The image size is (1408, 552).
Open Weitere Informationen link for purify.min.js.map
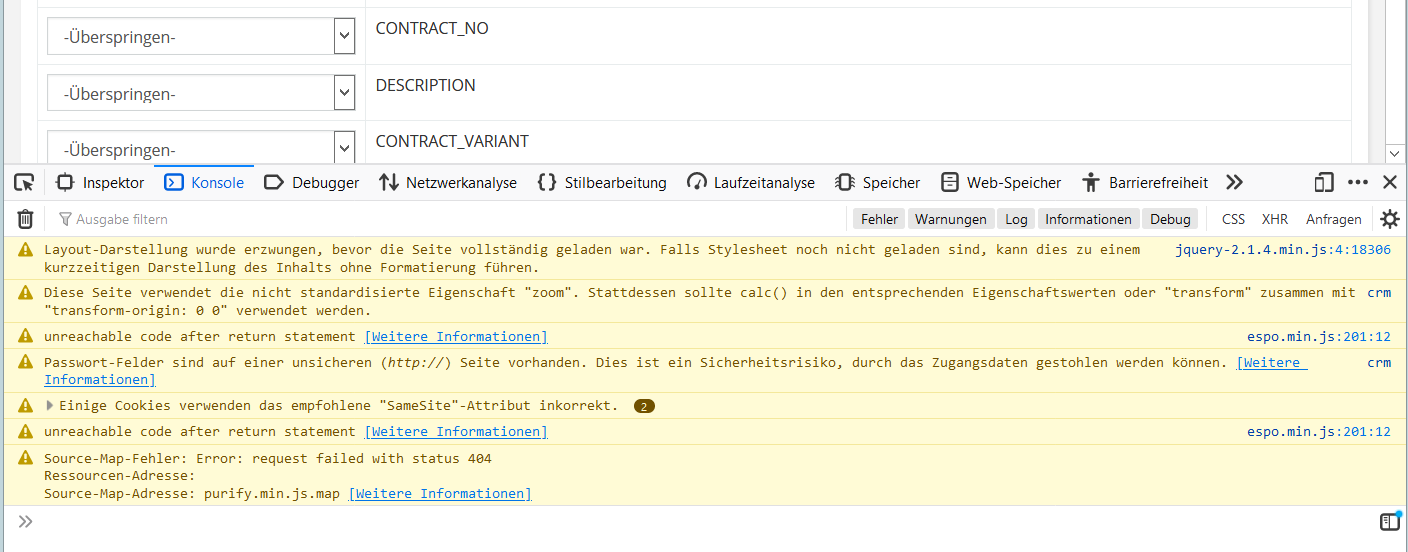[x=439, y=494]
